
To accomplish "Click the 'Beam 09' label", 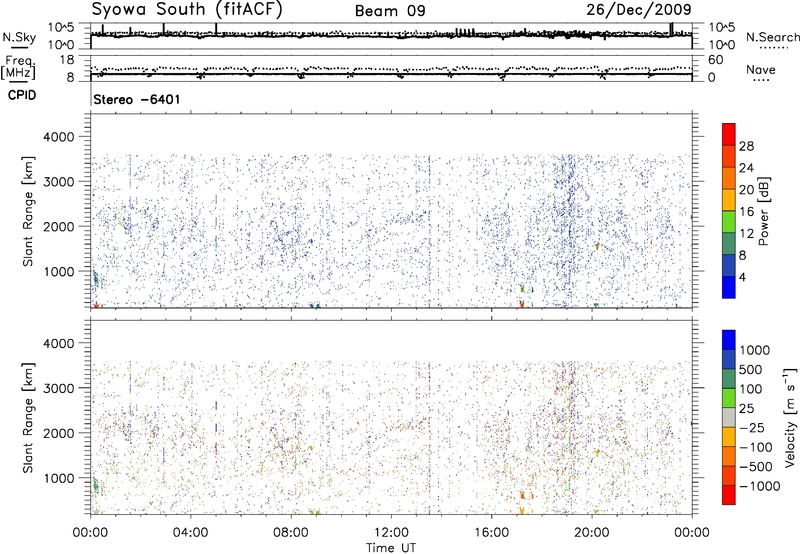I will pos(390,11).
